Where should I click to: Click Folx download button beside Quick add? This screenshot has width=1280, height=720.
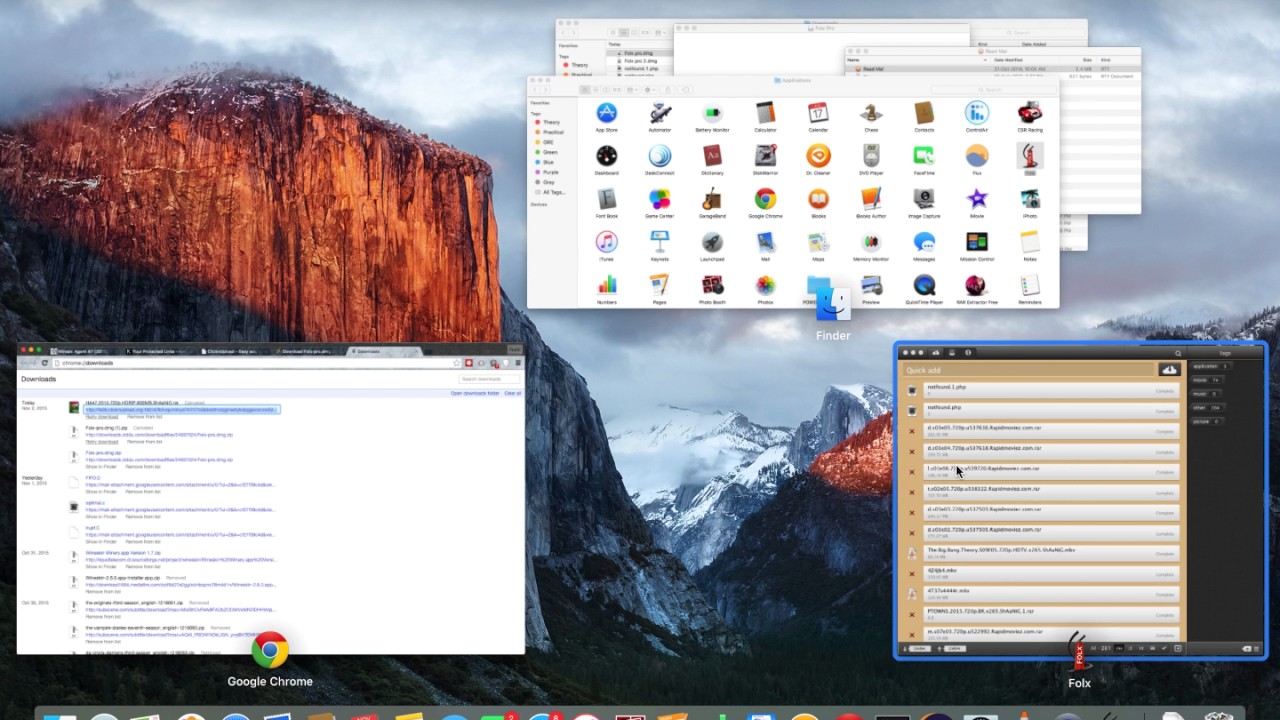tap(1169, 370)
